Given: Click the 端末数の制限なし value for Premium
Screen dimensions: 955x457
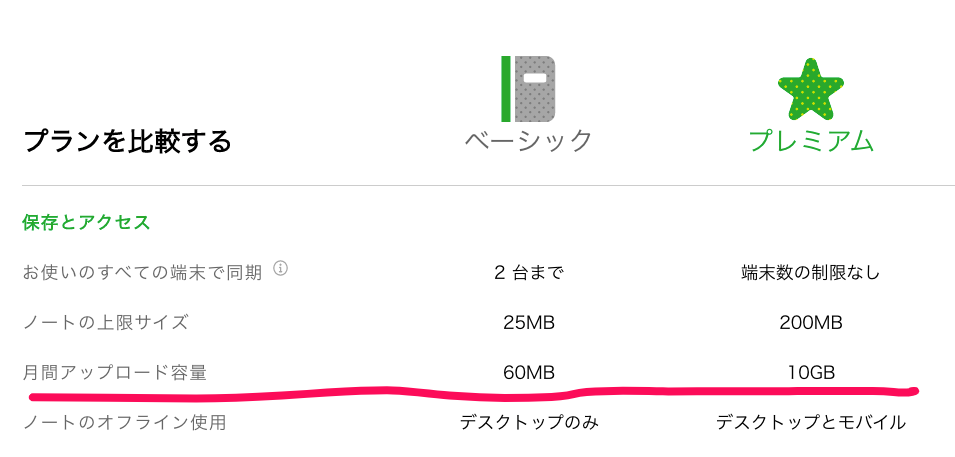Looking at the screenshot, I should [811, 272].
